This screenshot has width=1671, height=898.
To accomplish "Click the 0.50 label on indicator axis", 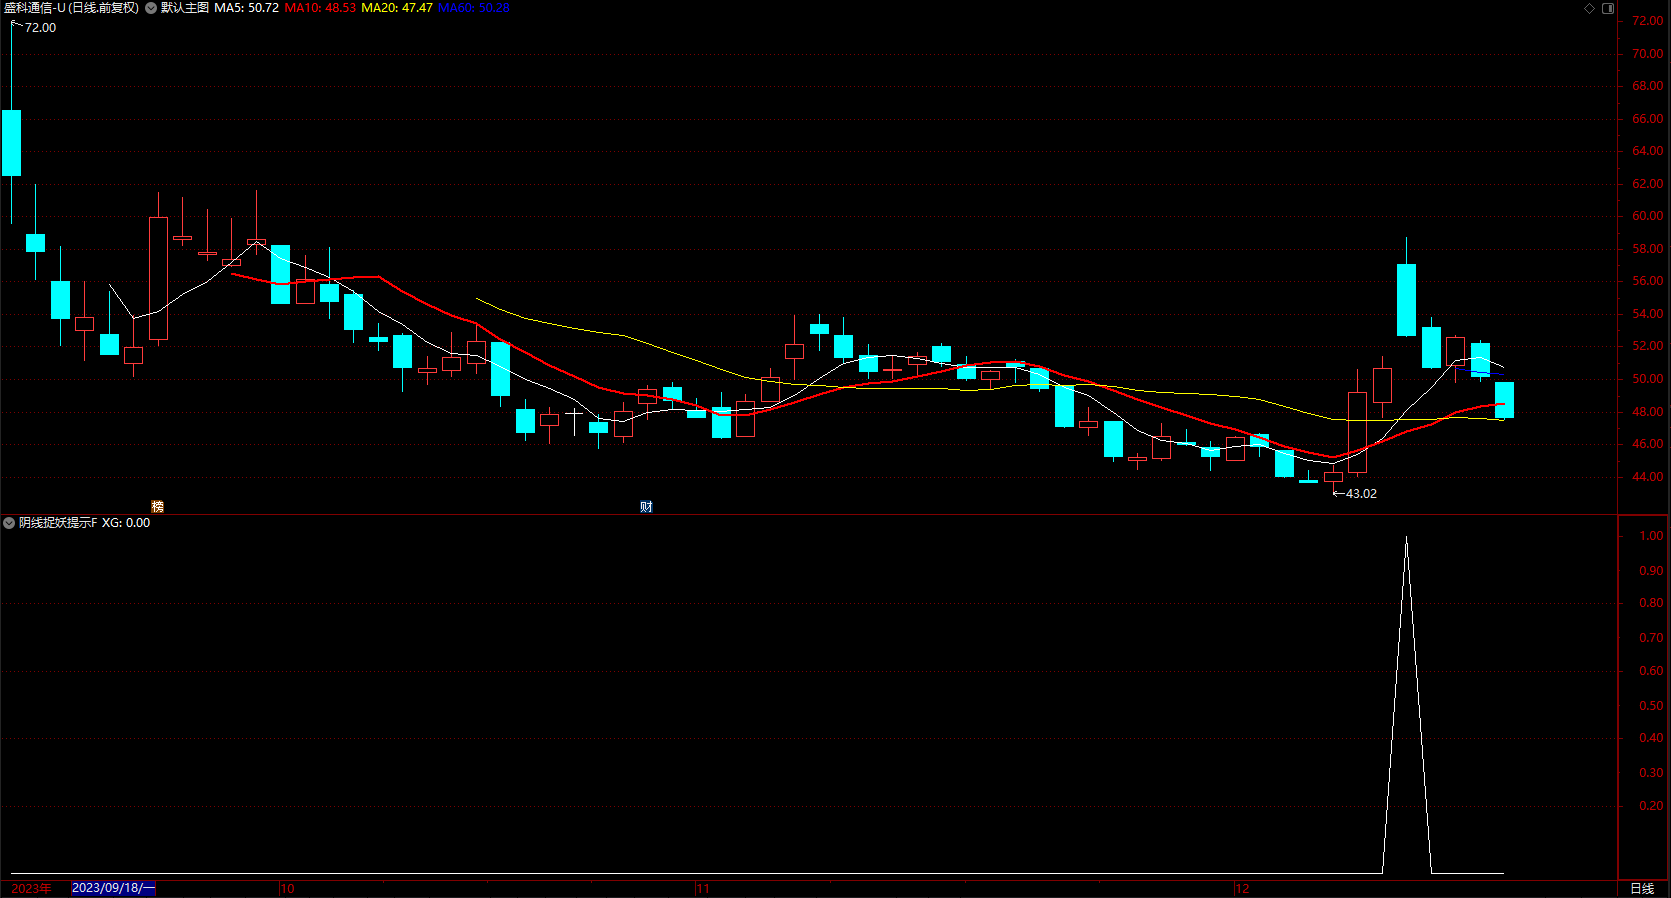I will point(1651,706).
